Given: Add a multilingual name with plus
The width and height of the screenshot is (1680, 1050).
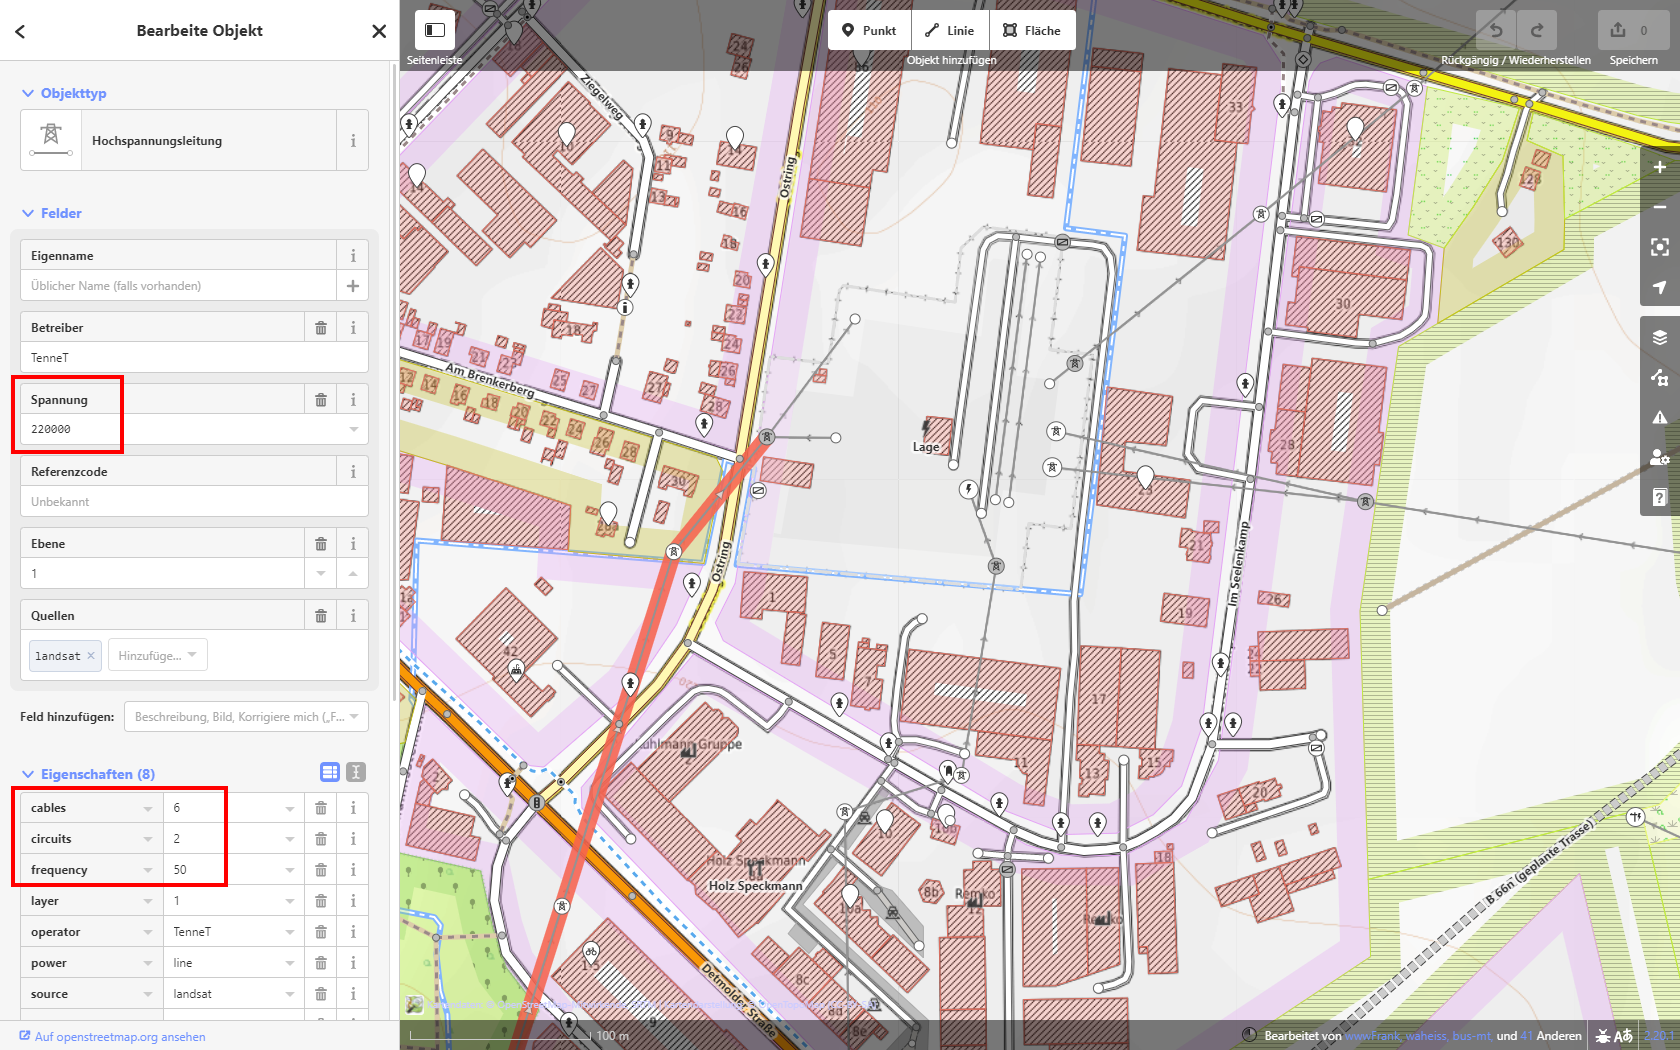Looking at the screenshot, I should coord(353,286).
